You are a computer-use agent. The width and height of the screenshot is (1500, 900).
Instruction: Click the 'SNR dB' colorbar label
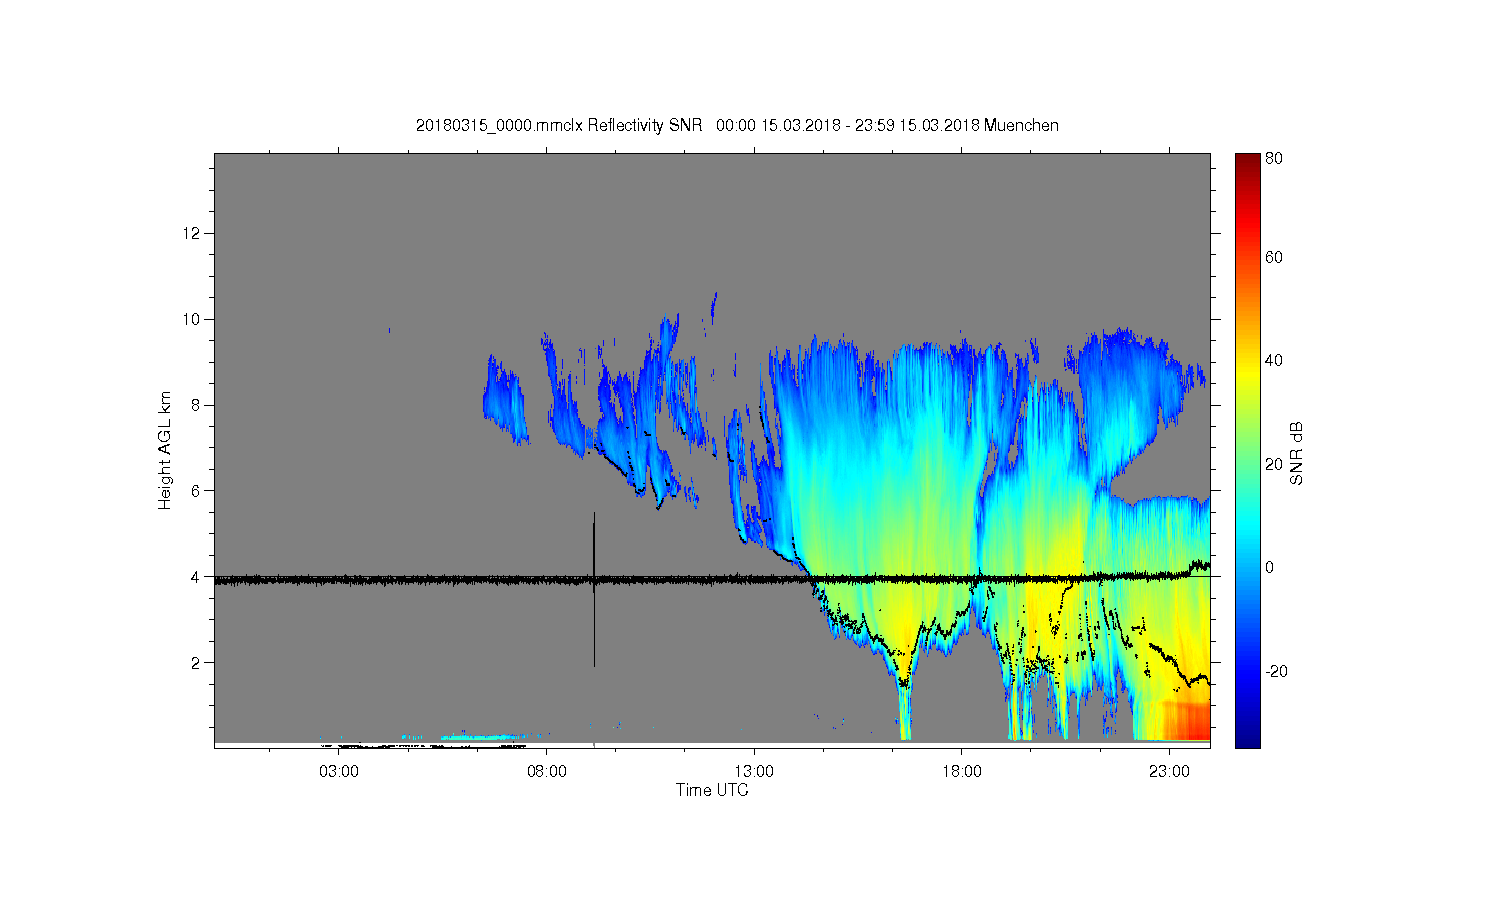coord(1297,453)
